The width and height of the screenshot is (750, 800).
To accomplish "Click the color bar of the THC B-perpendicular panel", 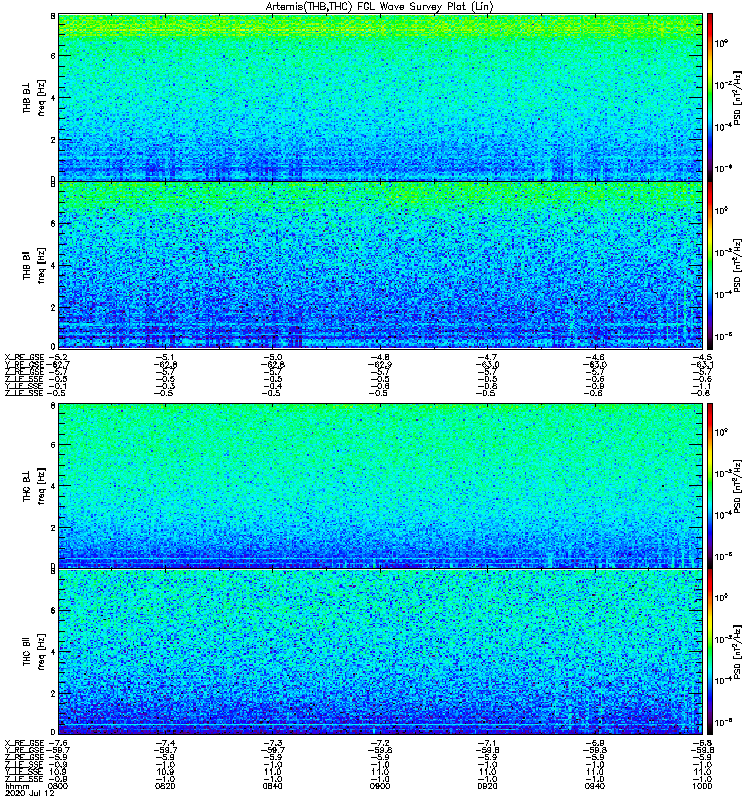I will pos(709,486).
